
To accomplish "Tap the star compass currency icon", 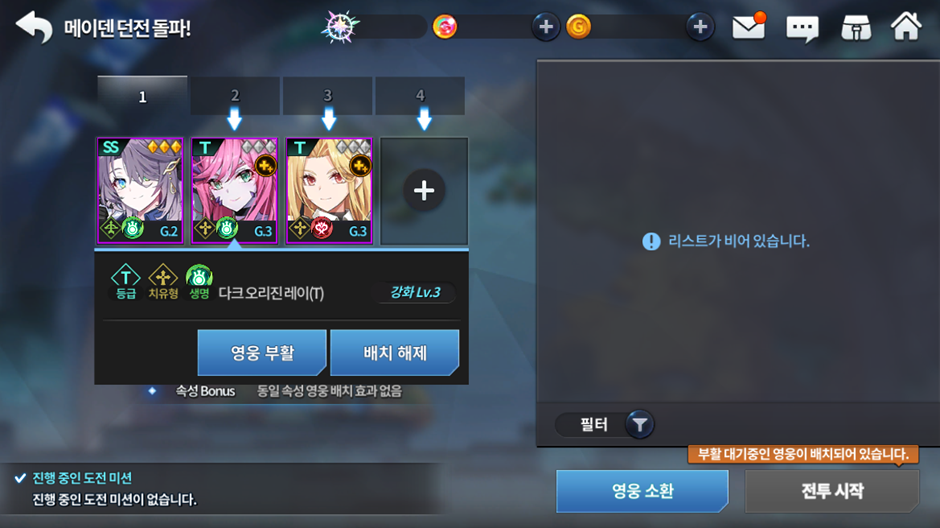I will coord(341,26).
